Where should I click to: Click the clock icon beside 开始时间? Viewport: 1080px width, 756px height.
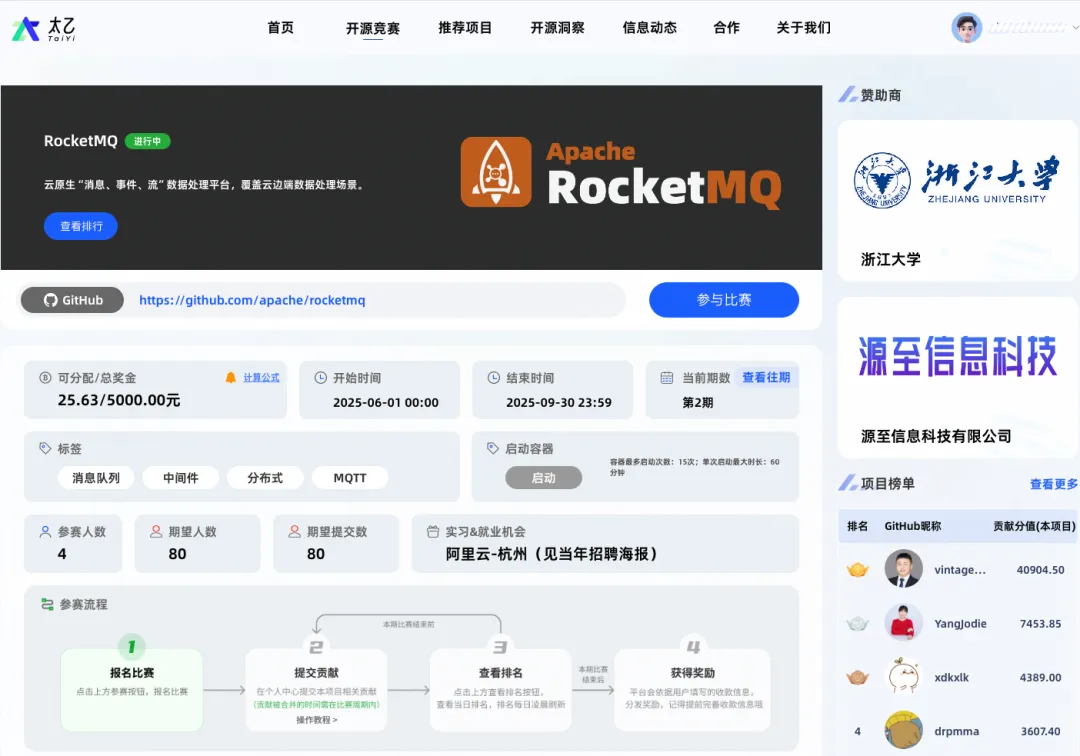(x=320, y=377)
